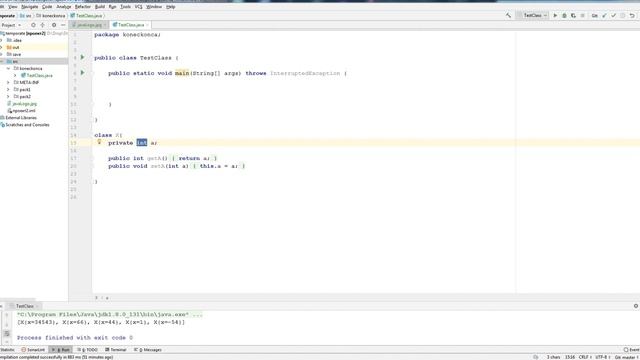Image resolution: width=640 pixels, height=360 pixels.
Task: Click the build project hammer icon
Action: coord(508,16)
